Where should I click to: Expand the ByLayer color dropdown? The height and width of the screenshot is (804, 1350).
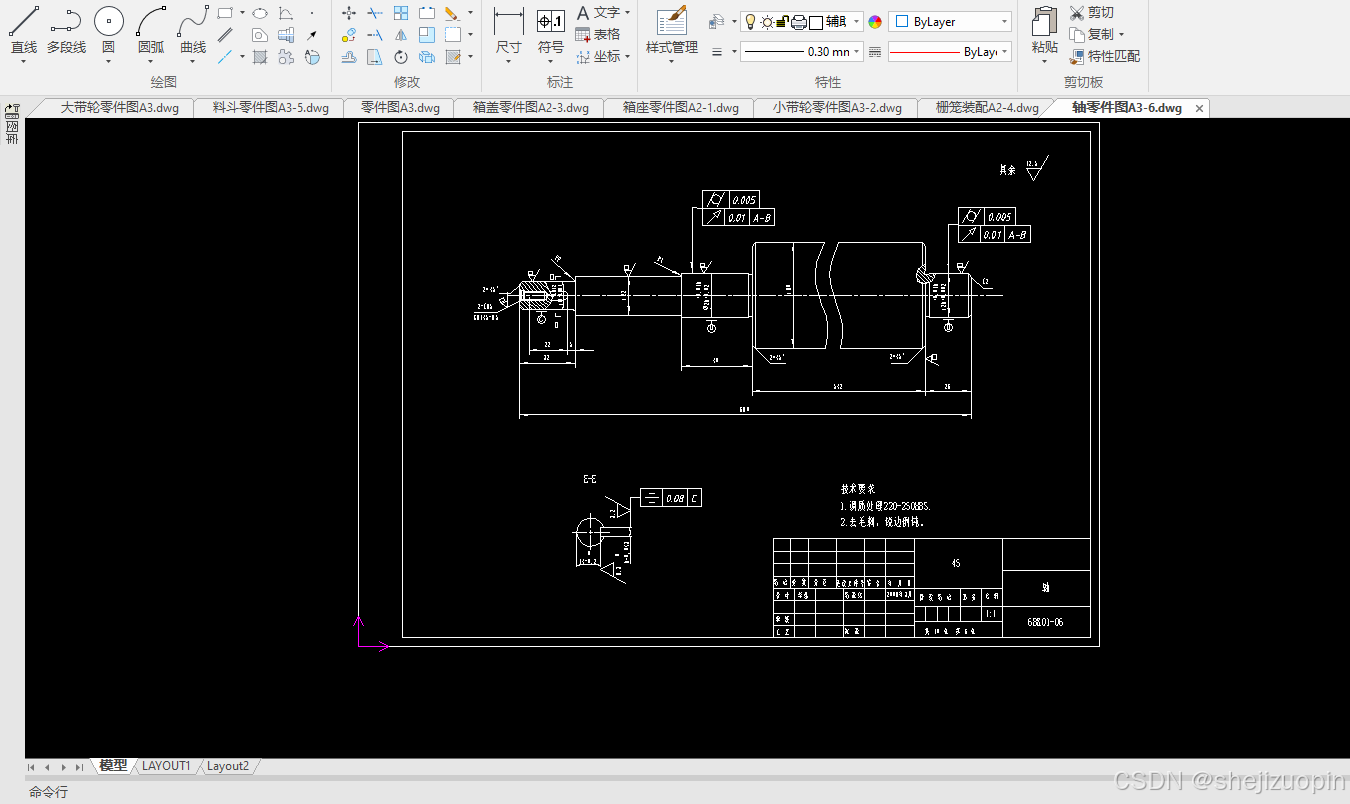pos(950,21)
